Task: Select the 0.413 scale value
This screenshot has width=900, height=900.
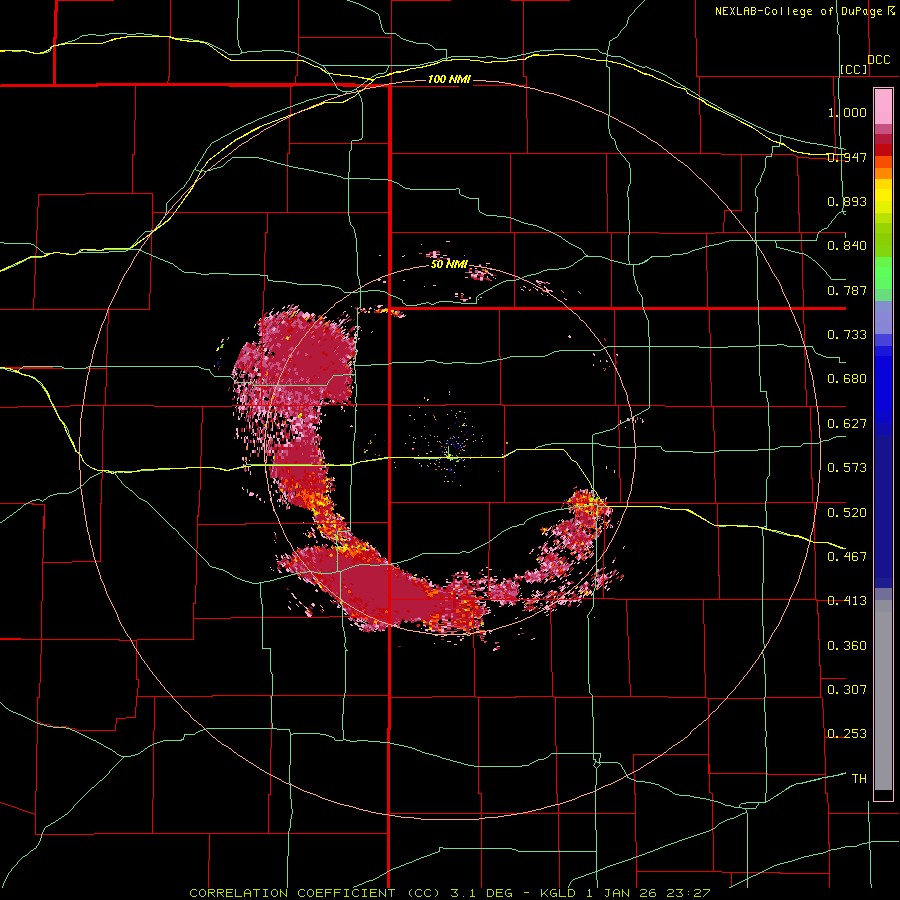Action: (x=847, y=601)
